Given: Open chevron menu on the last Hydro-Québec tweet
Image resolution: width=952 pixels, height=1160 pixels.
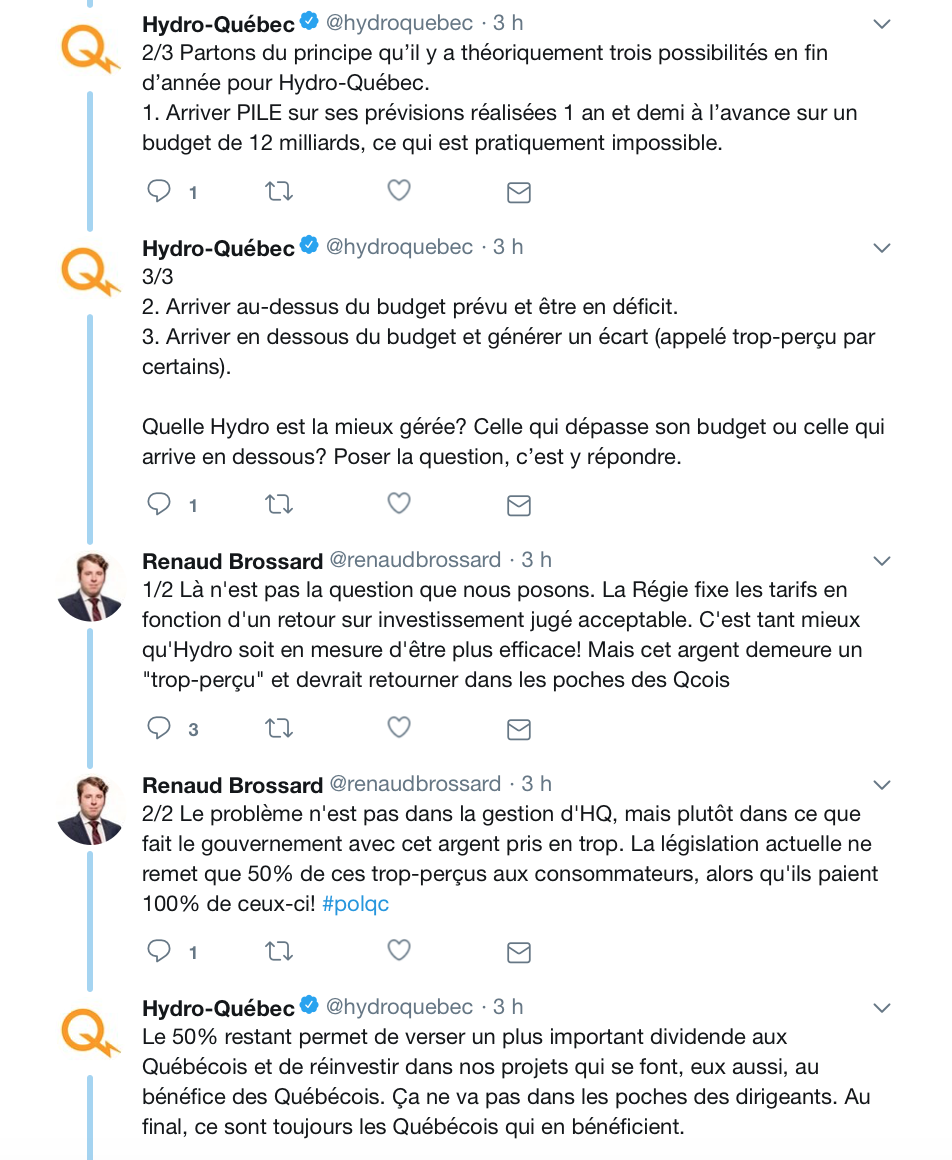Looking at the screenshot, I should coord(882,1007).
